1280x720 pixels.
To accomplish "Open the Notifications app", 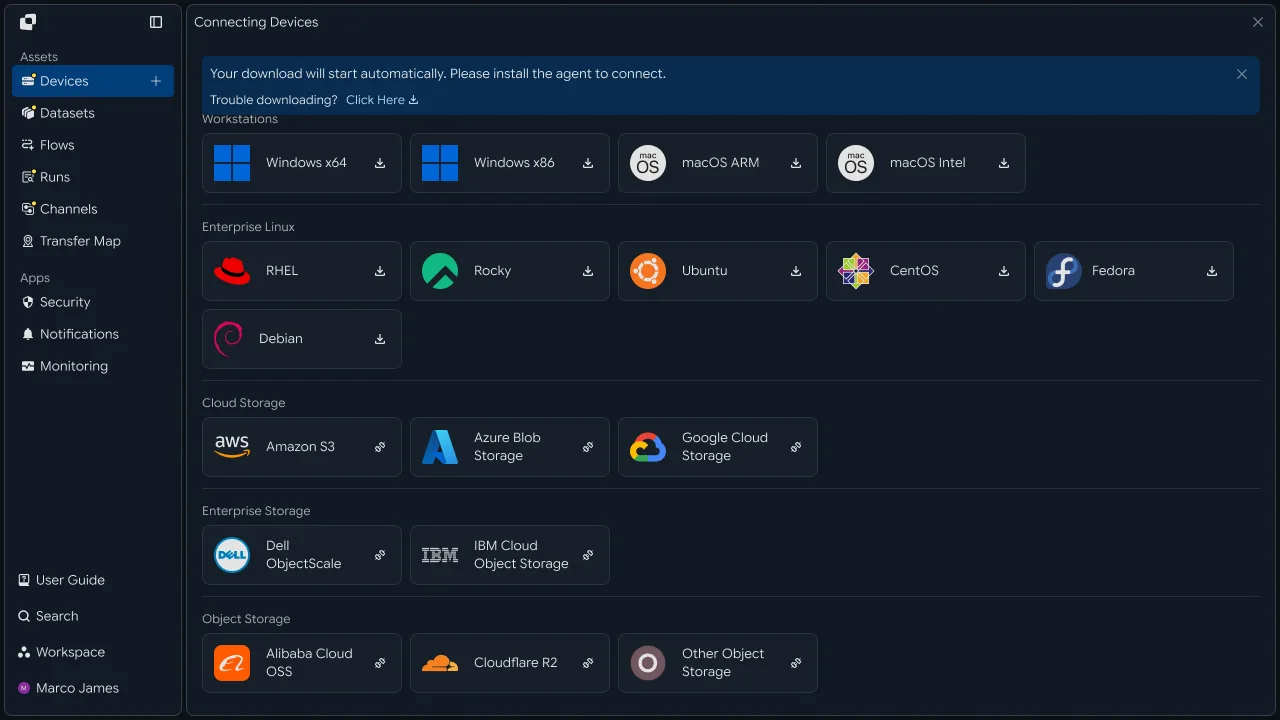I will coord(93,334).
